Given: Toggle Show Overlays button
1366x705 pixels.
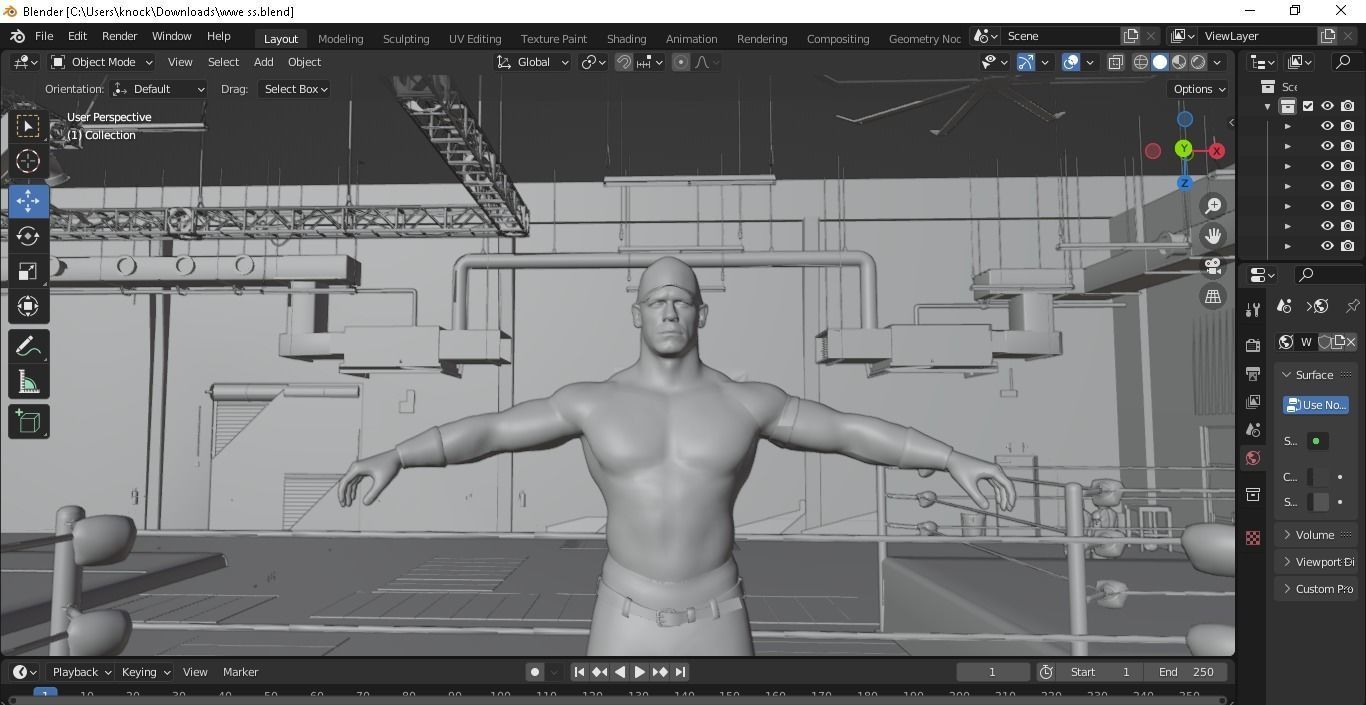Looking at the screenshot, I should coord(1071,62).
